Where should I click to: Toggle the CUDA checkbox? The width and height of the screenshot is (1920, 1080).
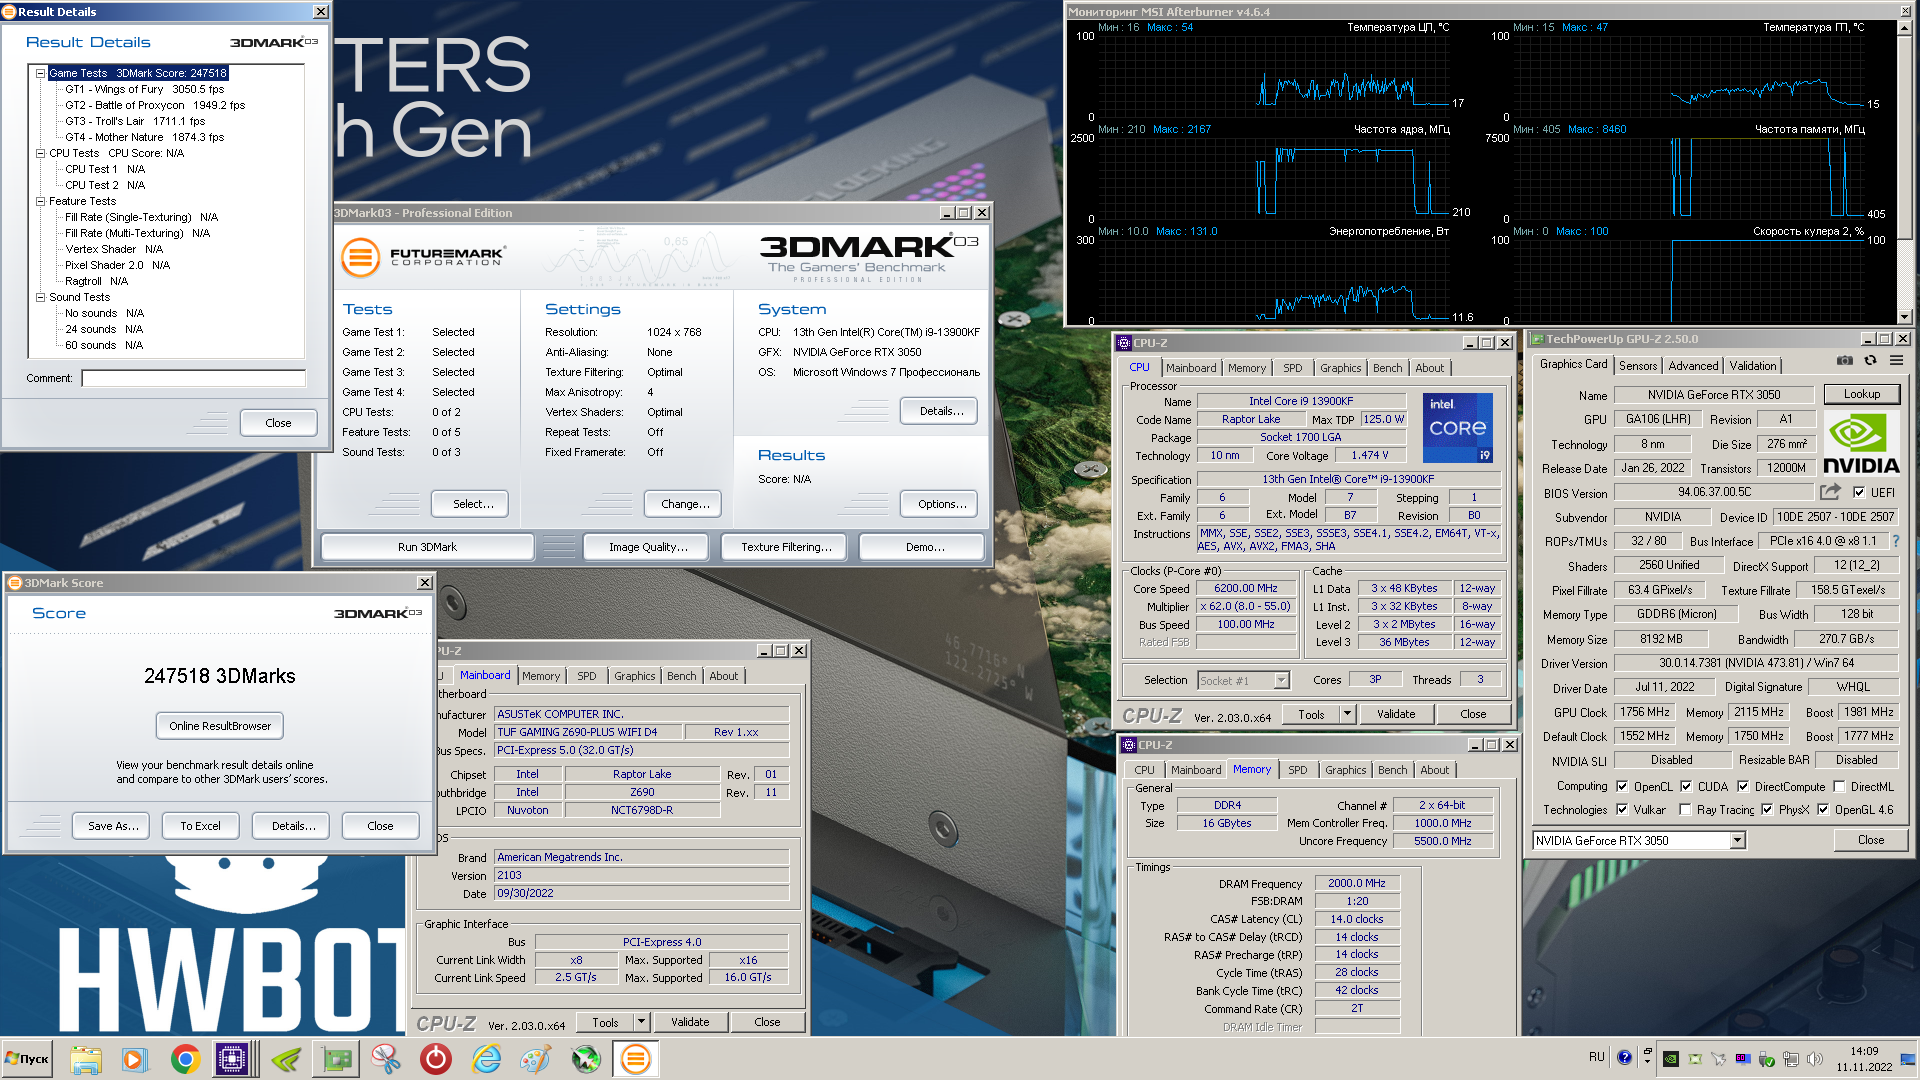[x=1686, y=786]
